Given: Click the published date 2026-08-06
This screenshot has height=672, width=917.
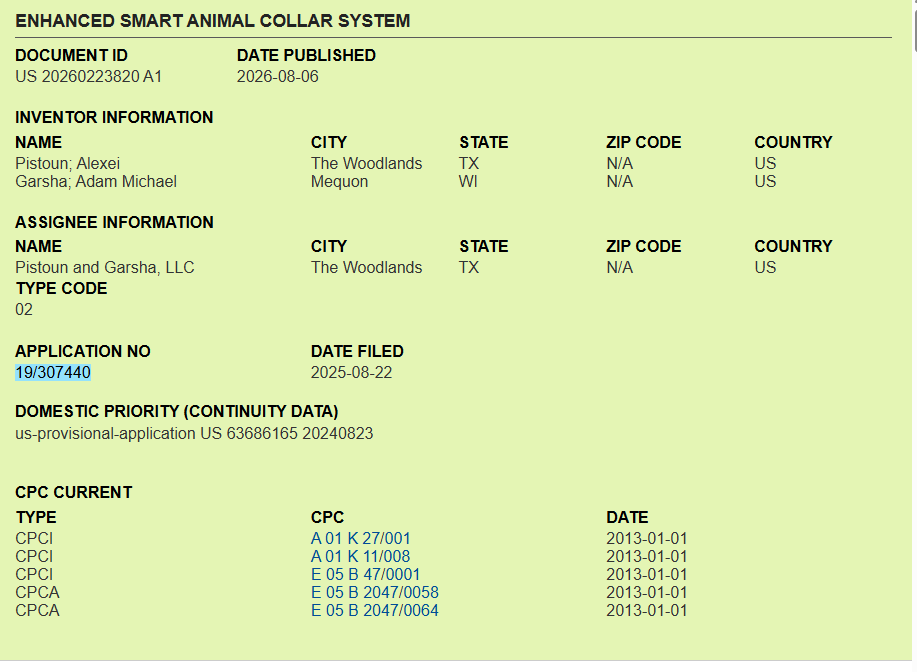Looking at the screenshot, I should 278,77.
